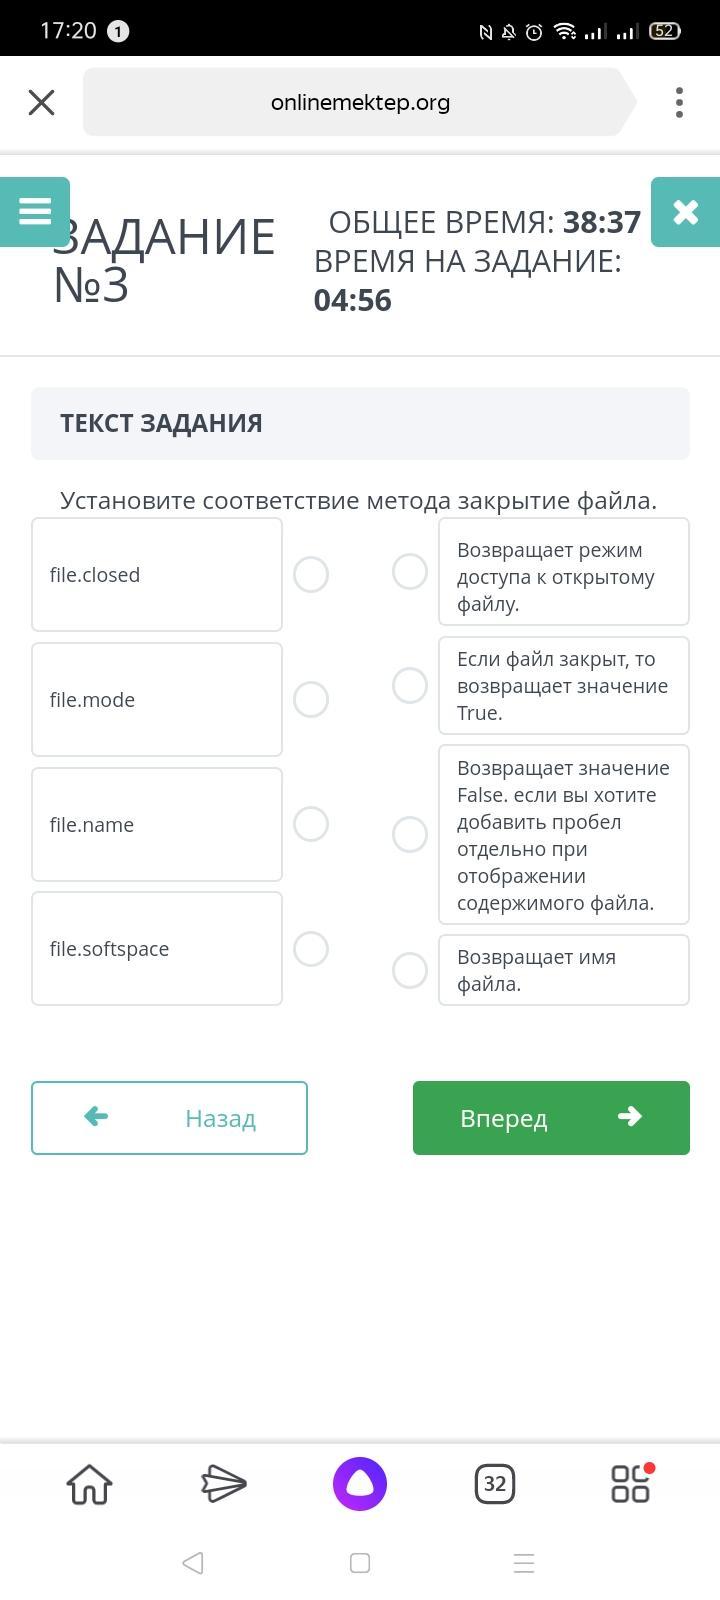Select radio for 'Возвращает имя файла'

pos(410,970)
